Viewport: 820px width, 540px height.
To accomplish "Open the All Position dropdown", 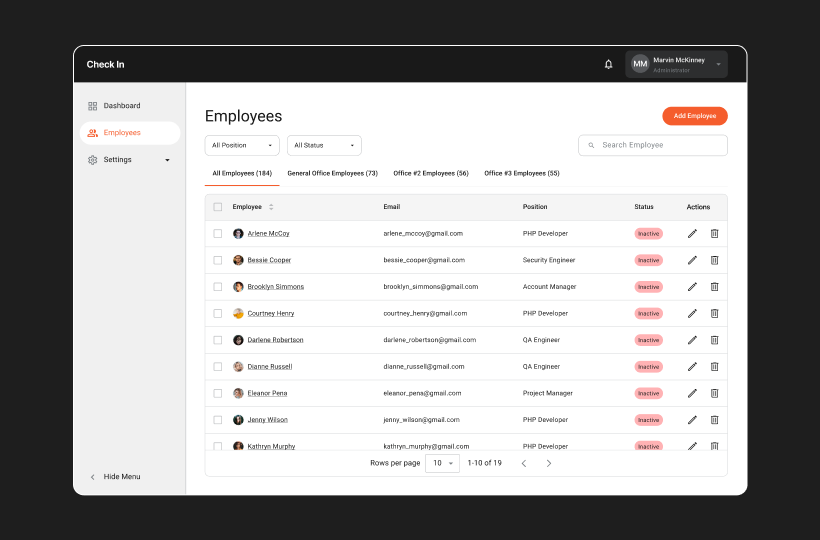I will click(x=242, y=145).
